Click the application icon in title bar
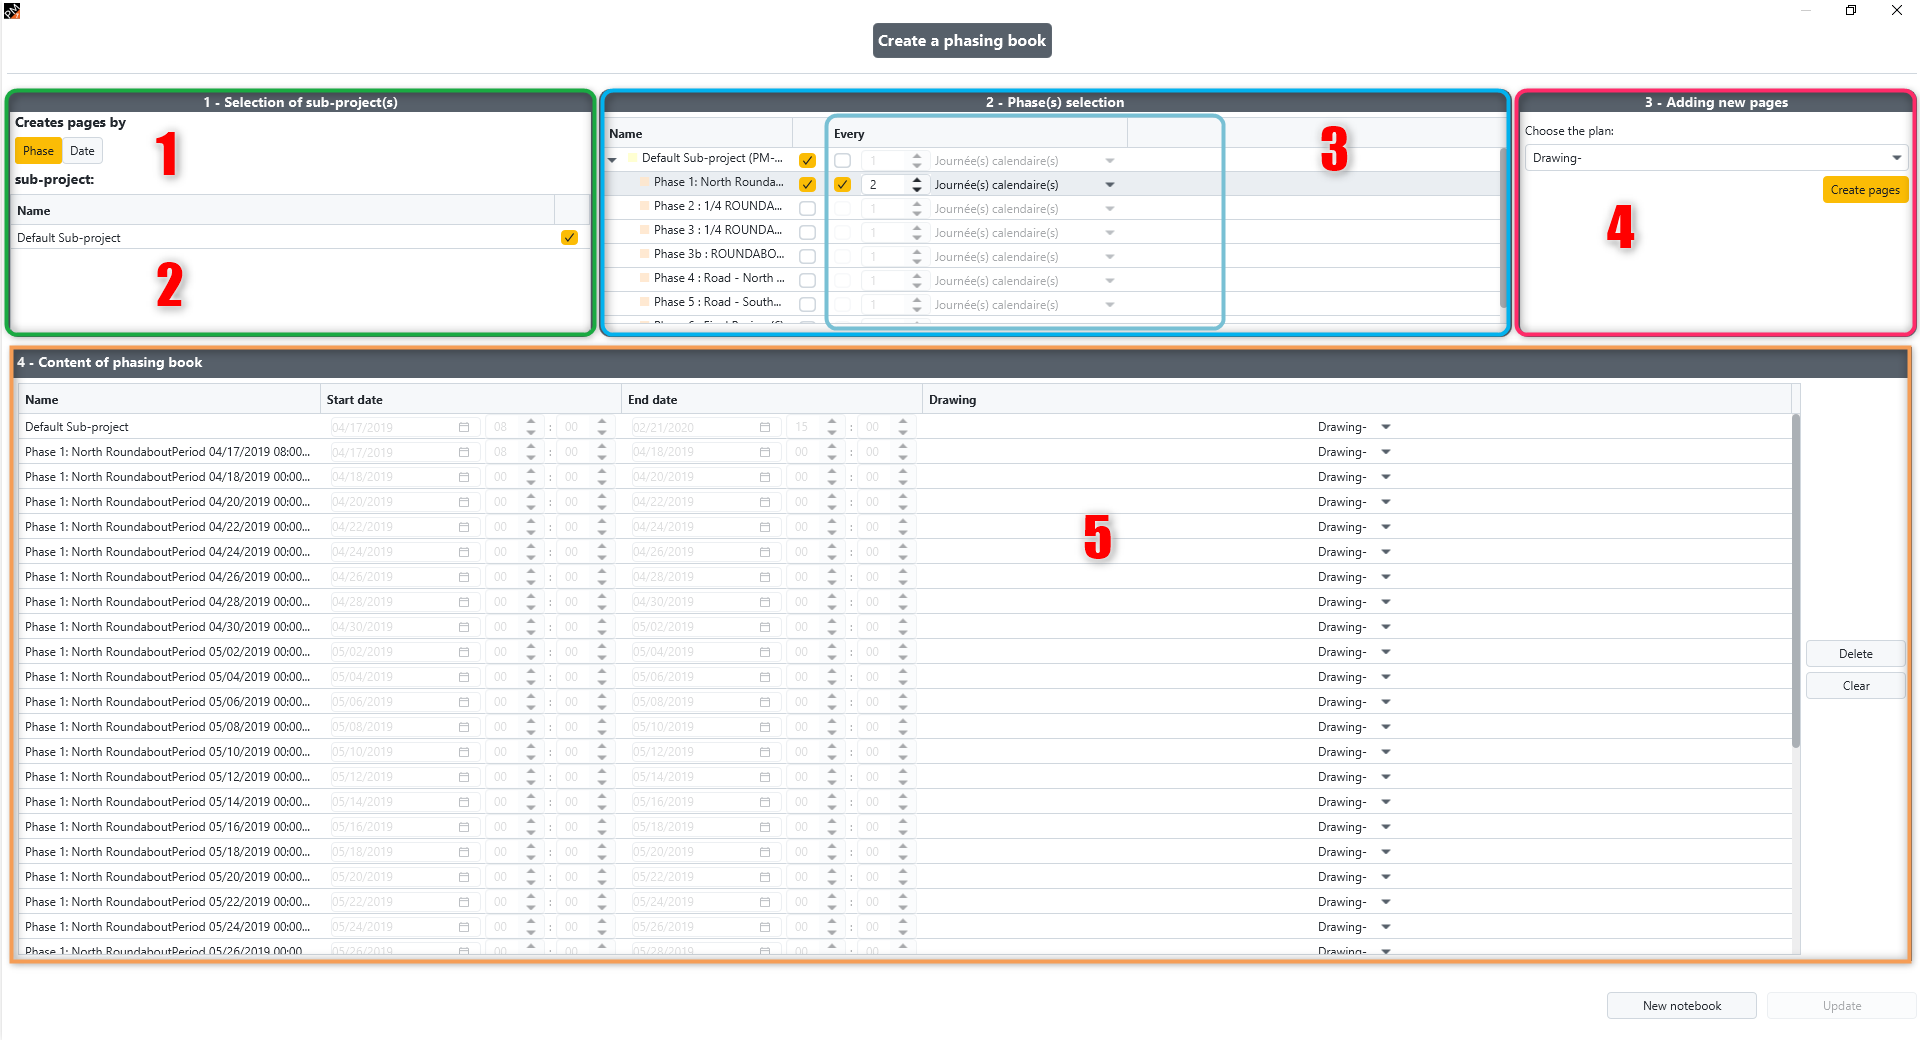 (x=12, y=10)
